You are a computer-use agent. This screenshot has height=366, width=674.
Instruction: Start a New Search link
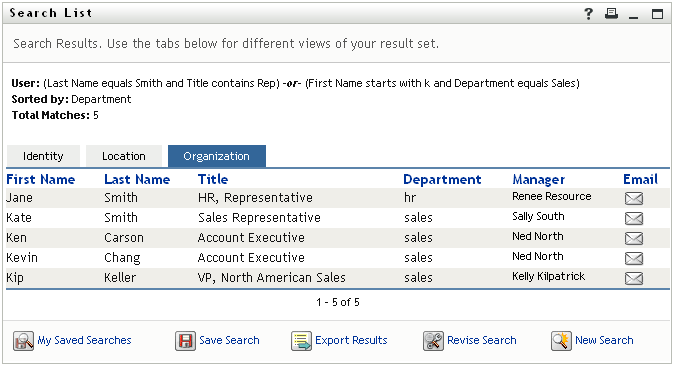[x=604, y=340]
